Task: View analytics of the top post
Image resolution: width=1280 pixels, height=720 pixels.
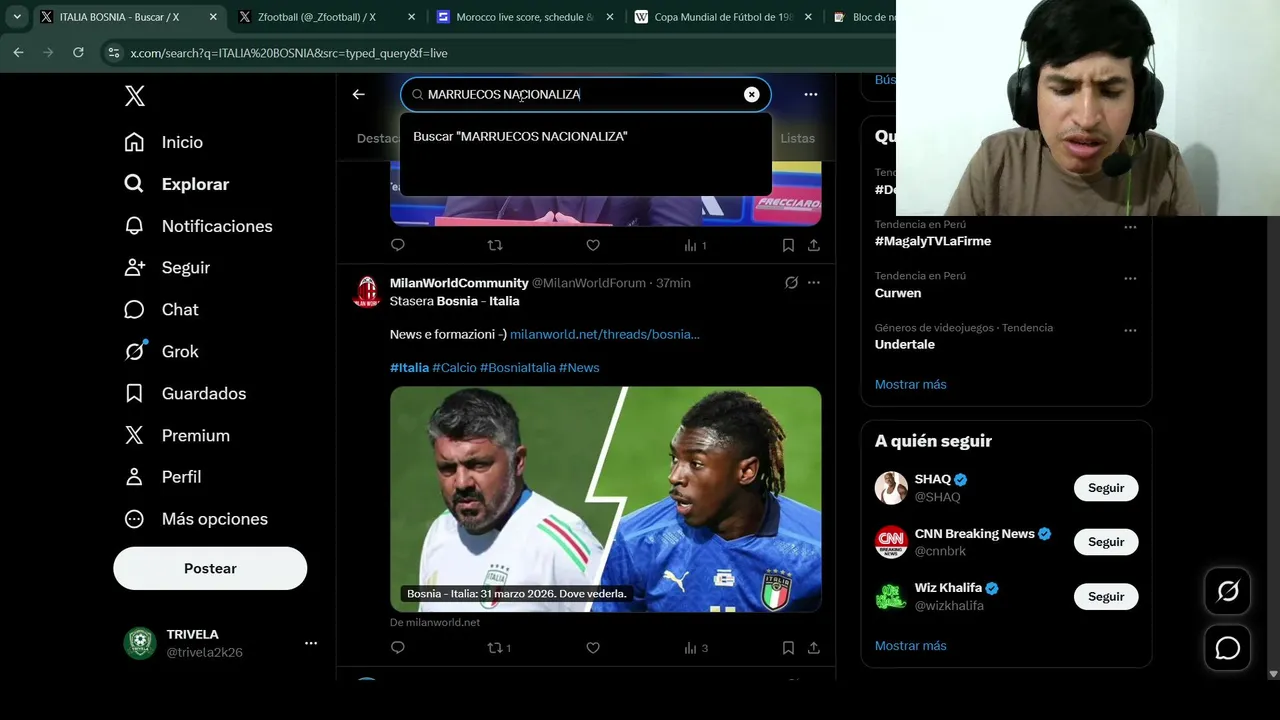Action: pos(695,245)
